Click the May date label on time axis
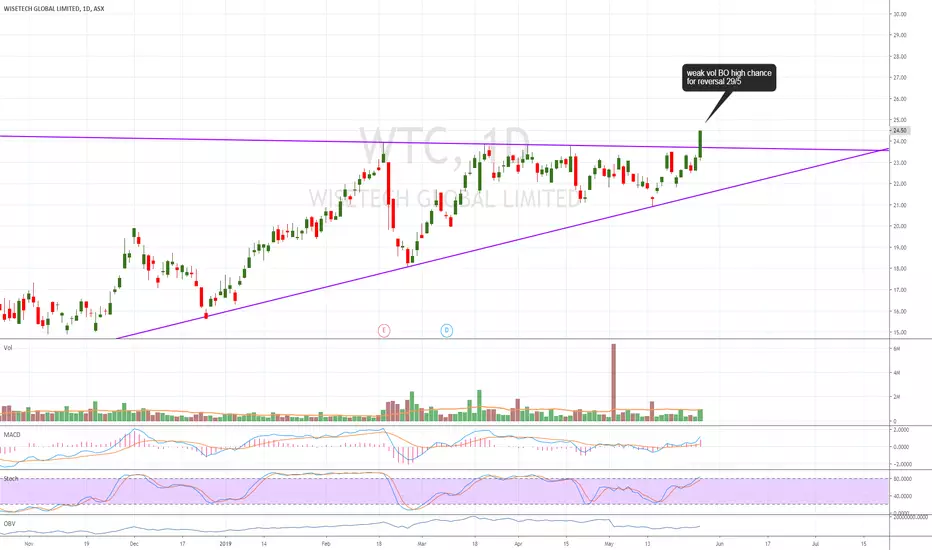The height and width of the screenshot is (550, 932). (x=609, y=543)
